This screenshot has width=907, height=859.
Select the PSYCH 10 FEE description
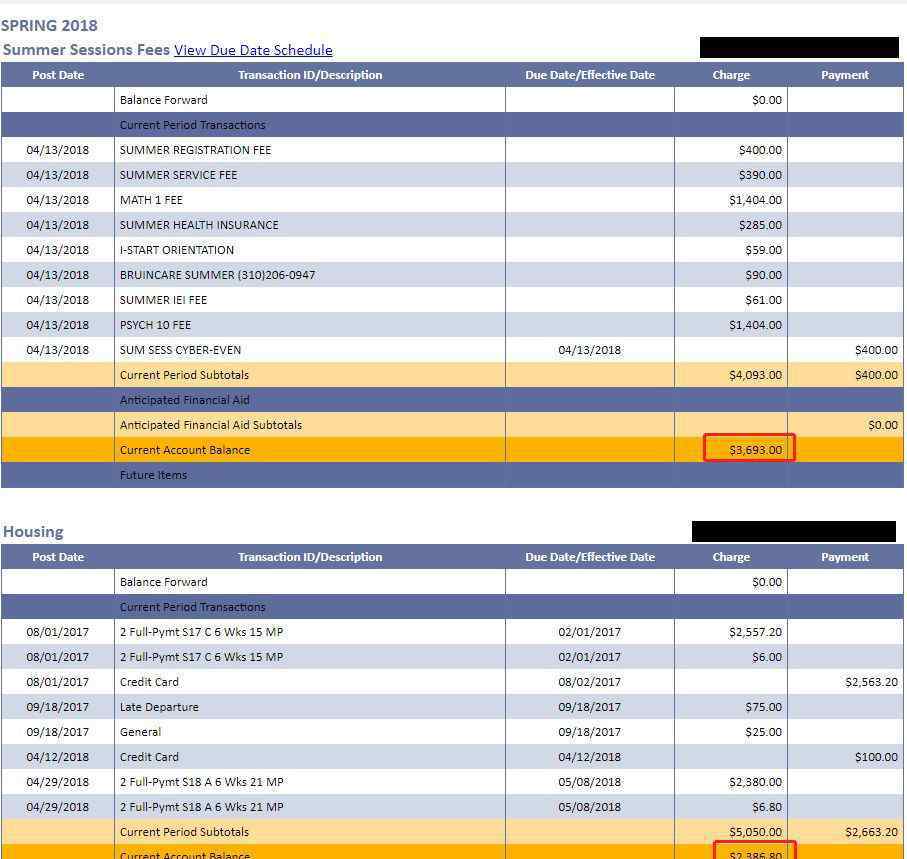(155, 325)
